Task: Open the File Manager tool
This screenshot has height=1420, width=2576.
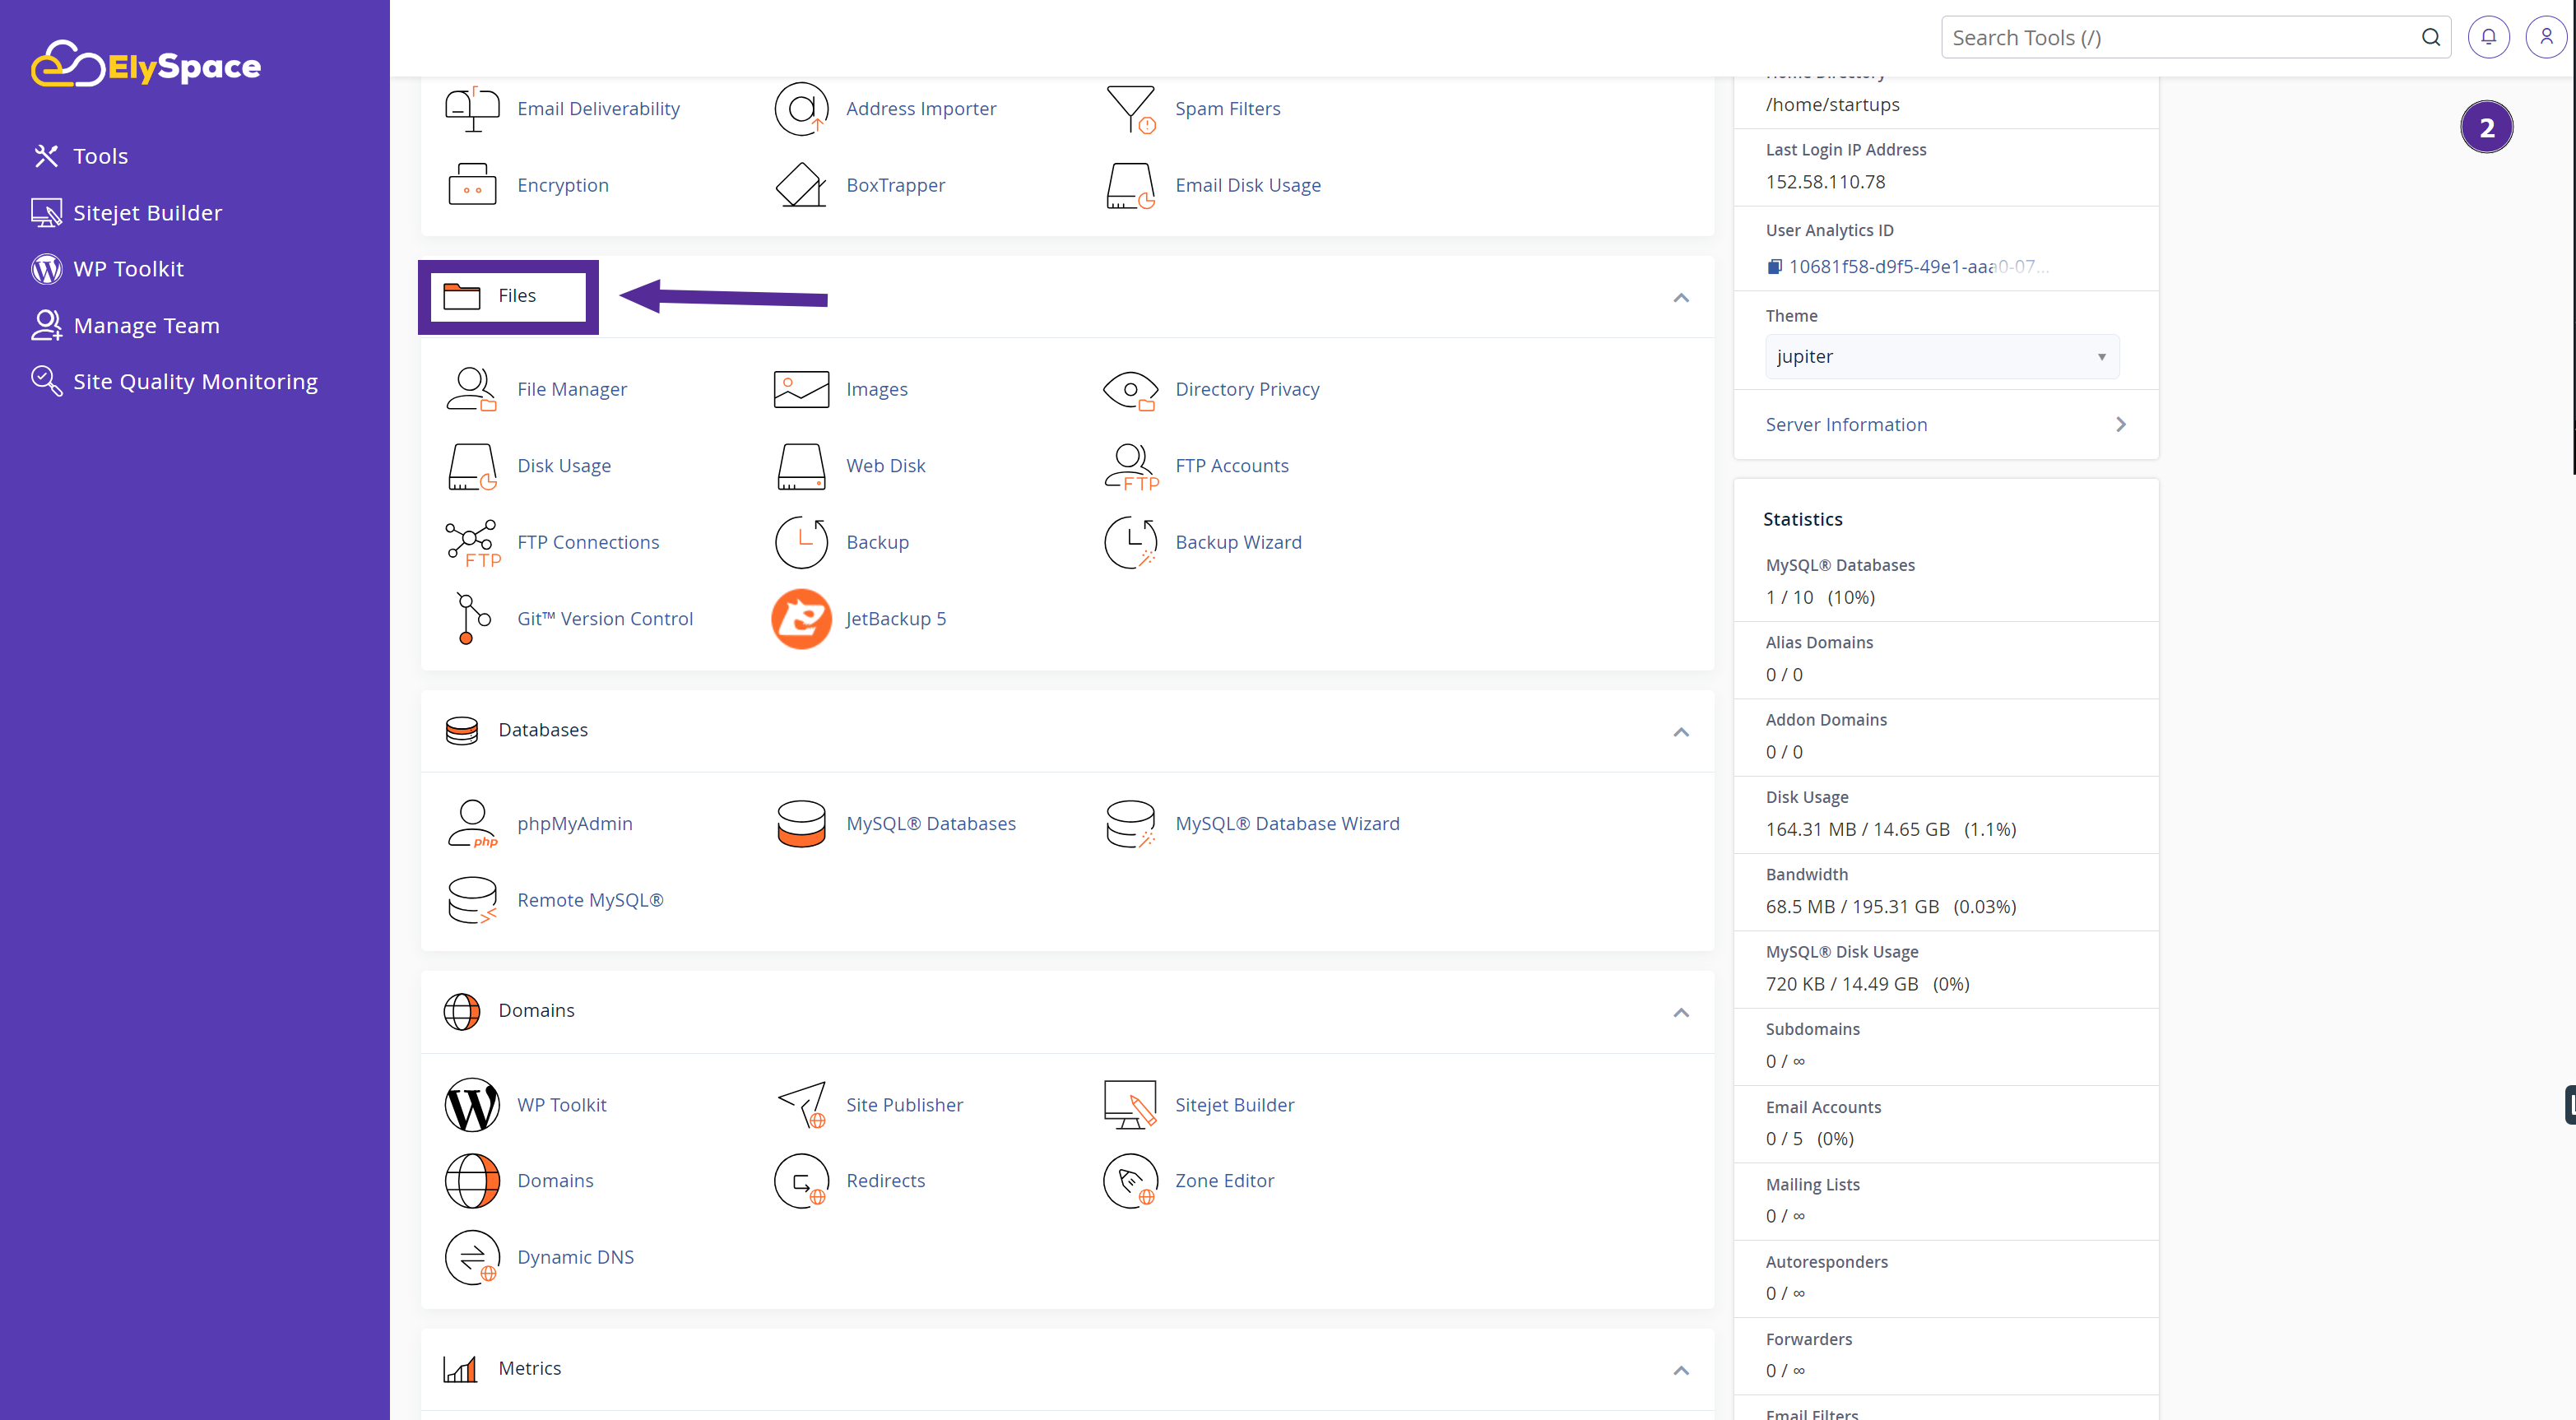Action: (570, 388)
